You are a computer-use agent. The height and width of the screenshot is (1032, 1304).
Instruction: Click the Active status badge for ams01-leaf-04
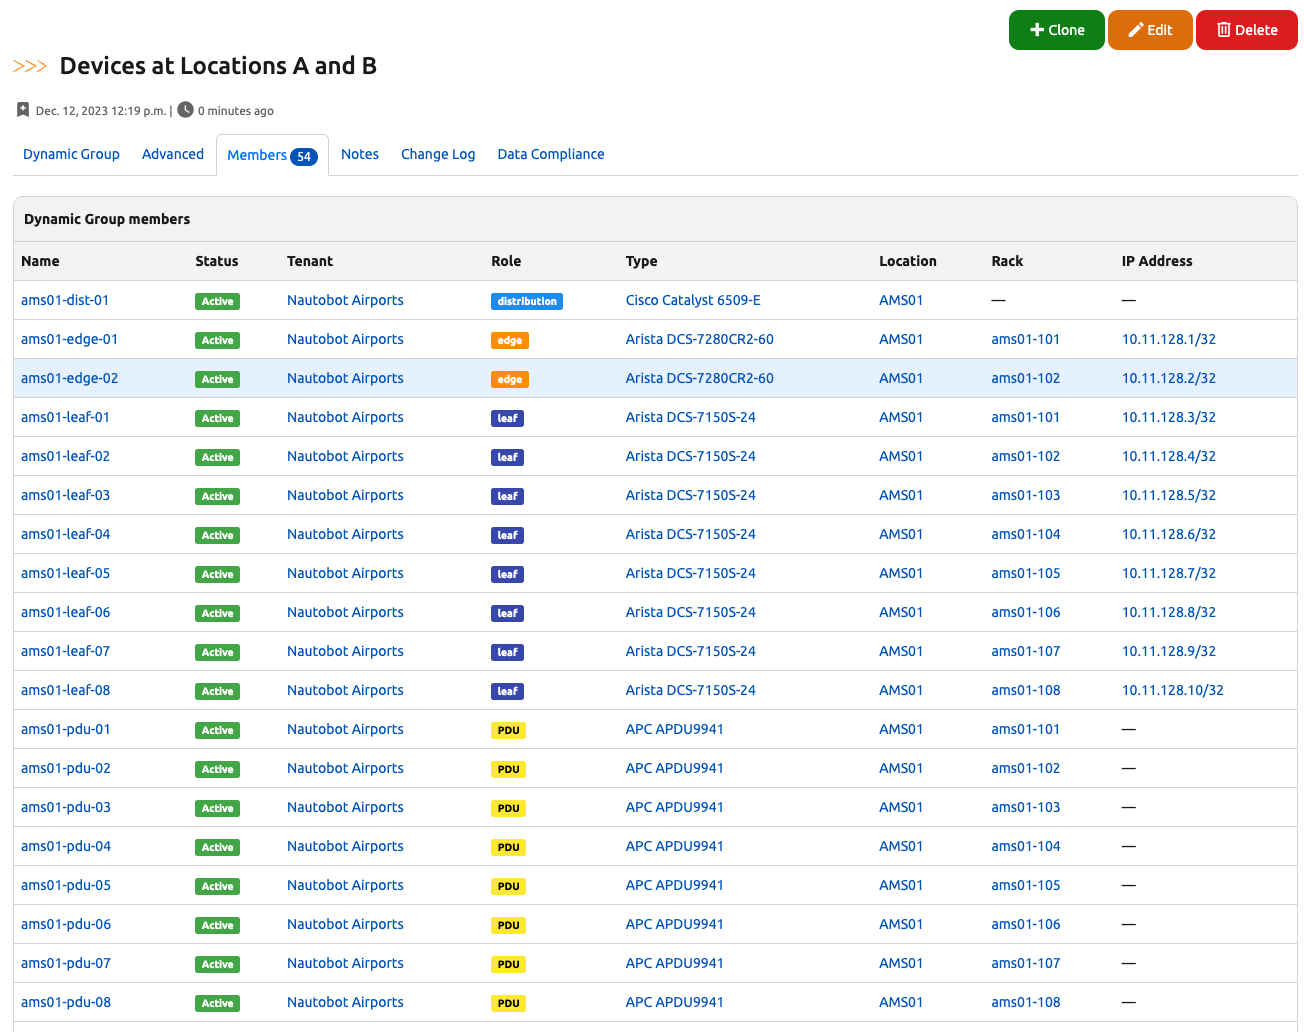pos(217,535)
